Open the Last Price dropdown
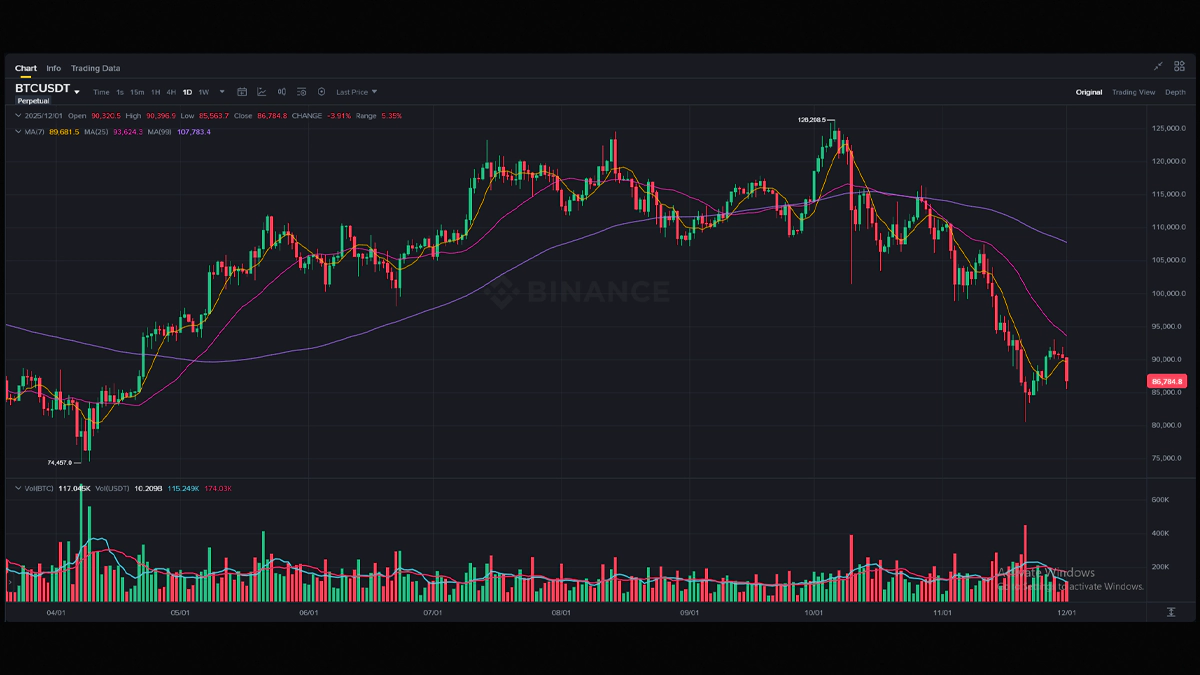1200x675 pixels. point(356,92)
